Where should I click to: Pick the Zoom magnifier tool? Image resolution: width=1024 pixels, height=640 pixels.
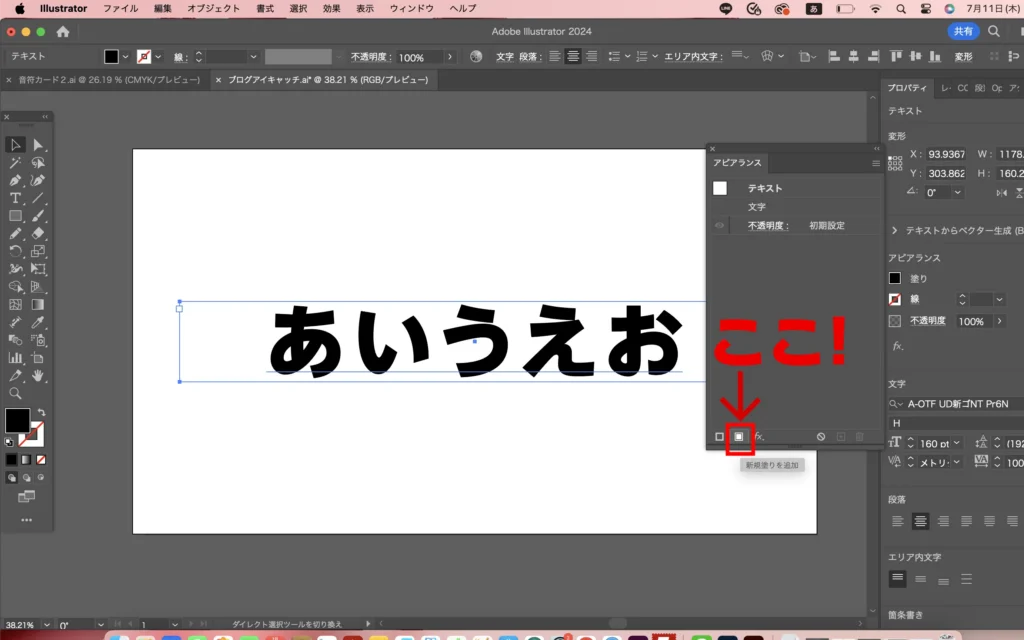[15, 393]
